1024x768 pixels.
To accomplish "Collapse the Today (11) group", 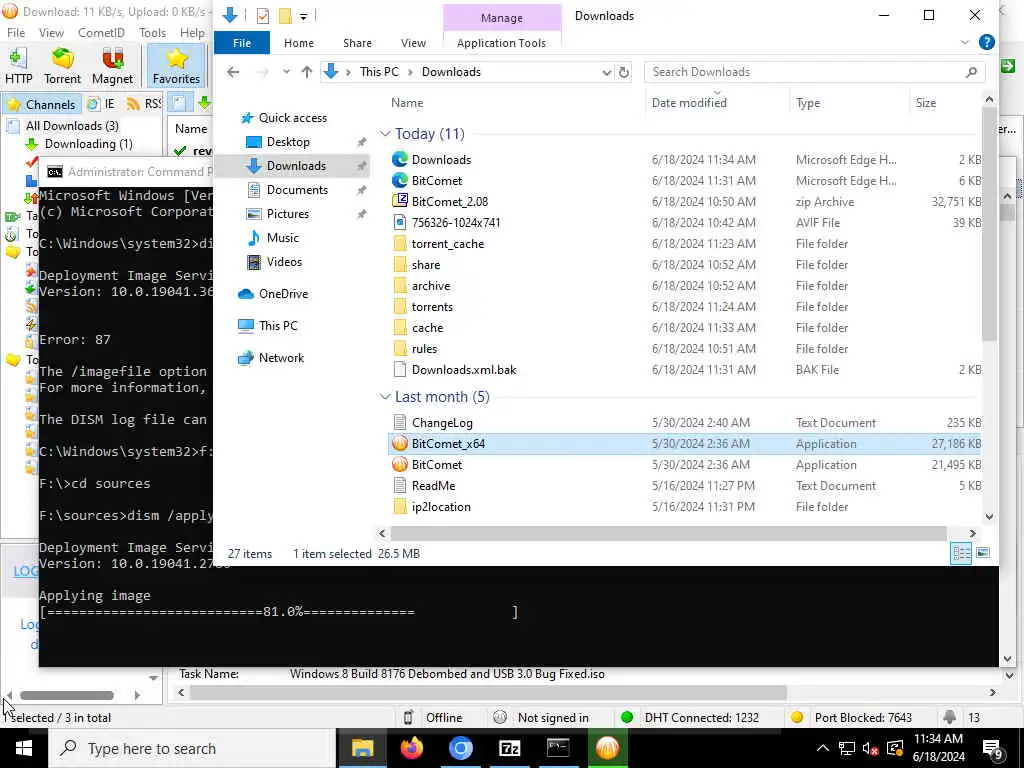I will point(385,133).
